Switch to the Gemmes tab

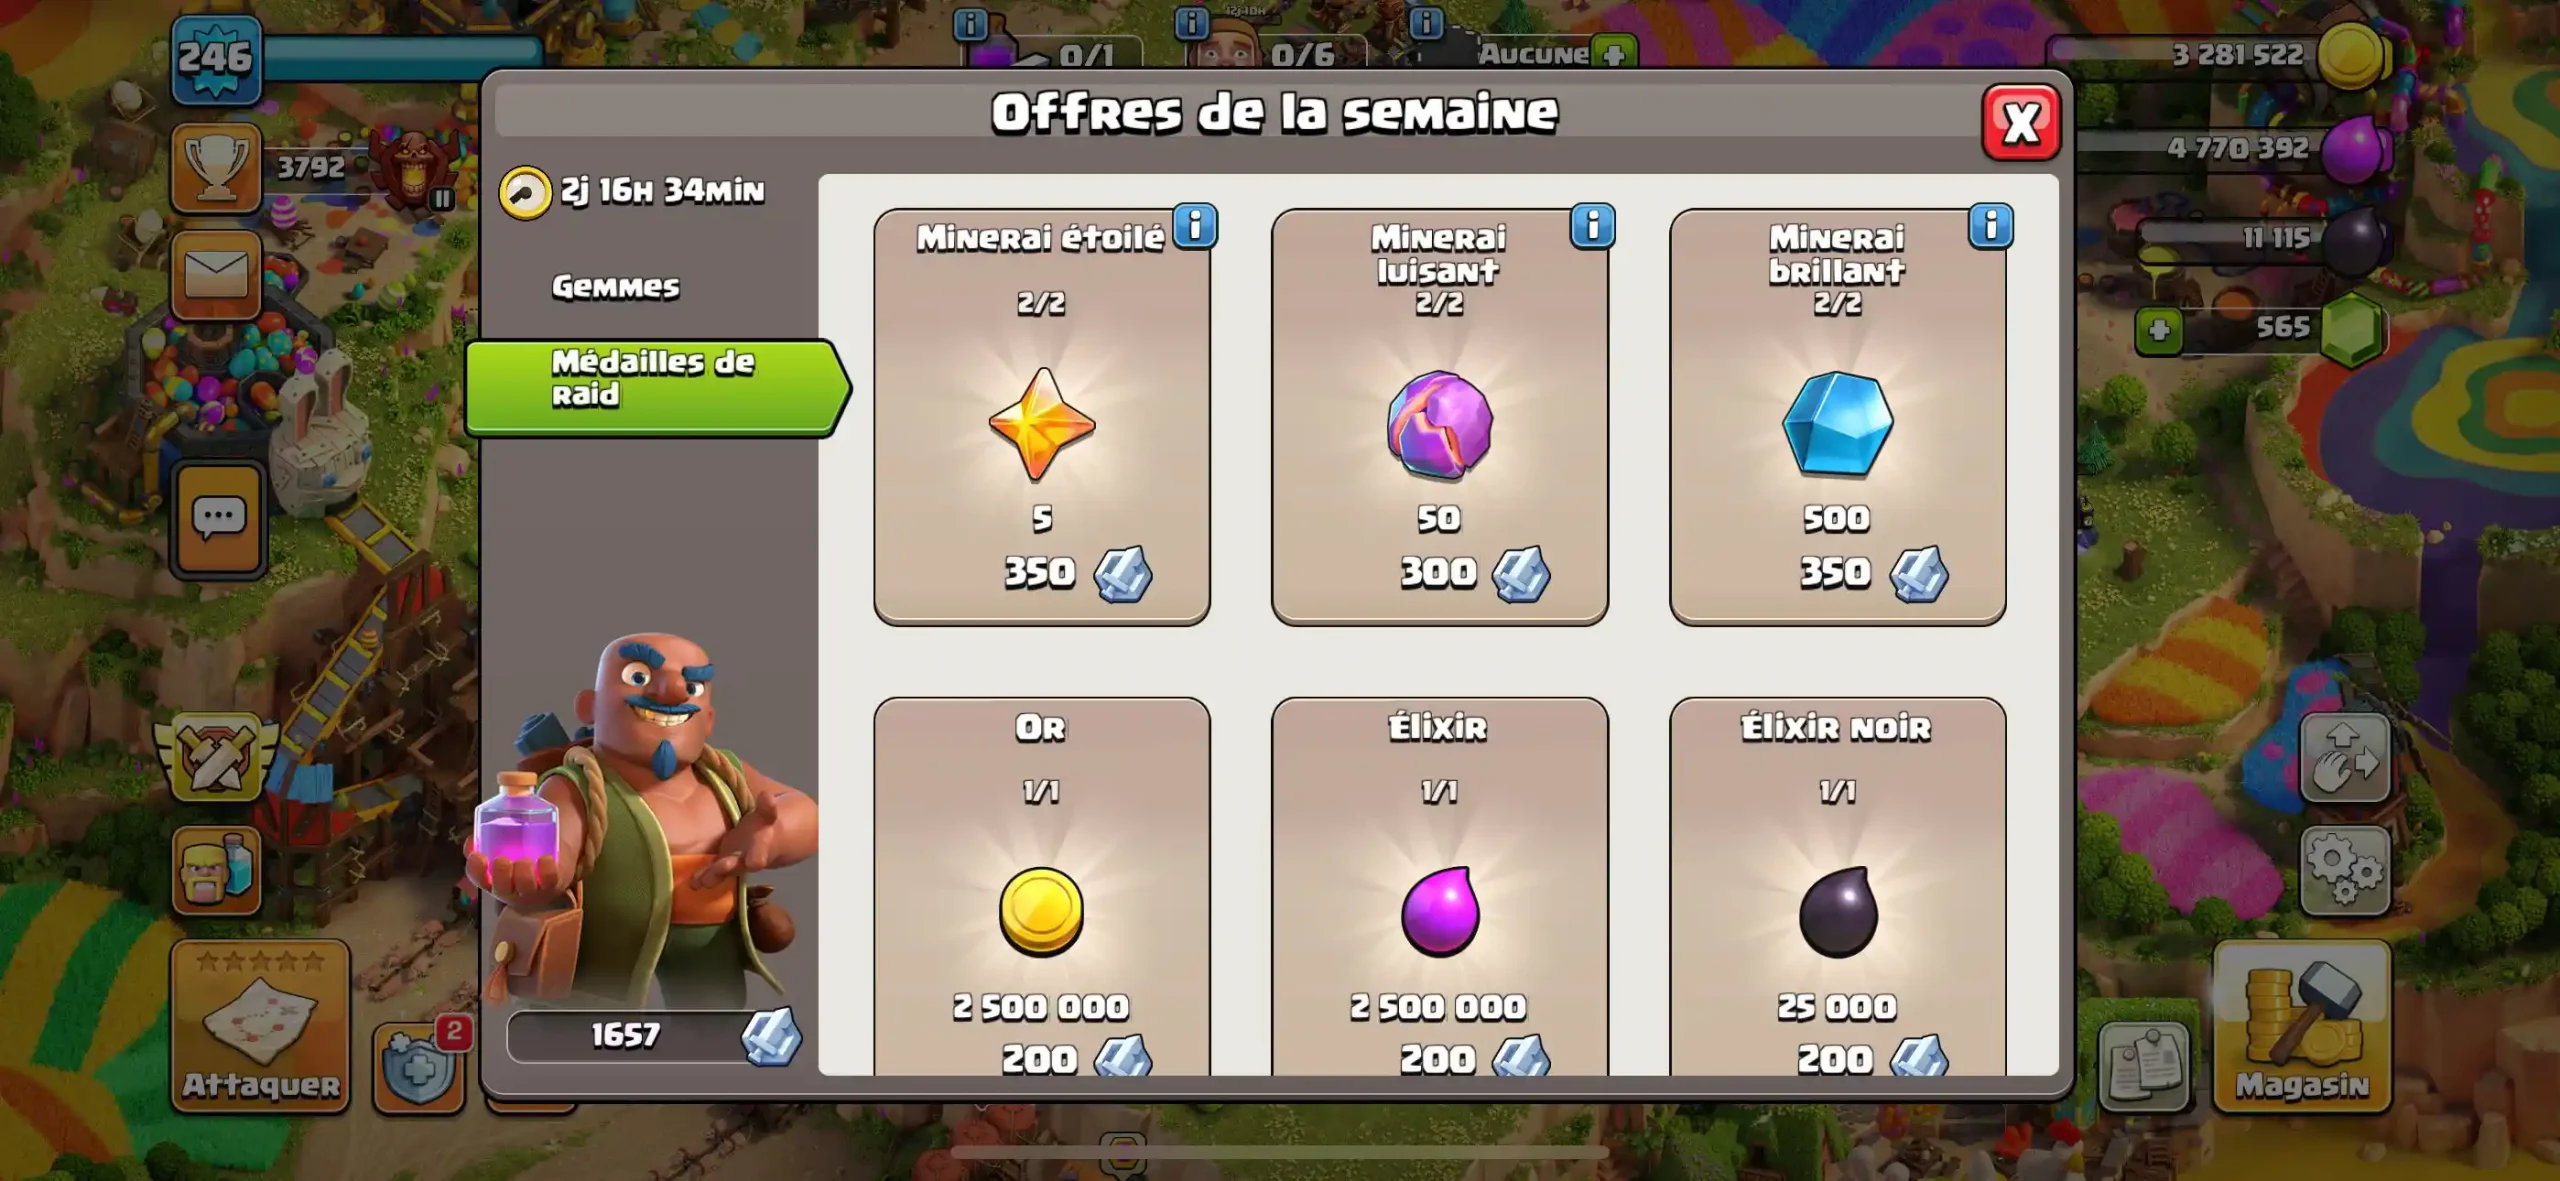coord(616,287)
